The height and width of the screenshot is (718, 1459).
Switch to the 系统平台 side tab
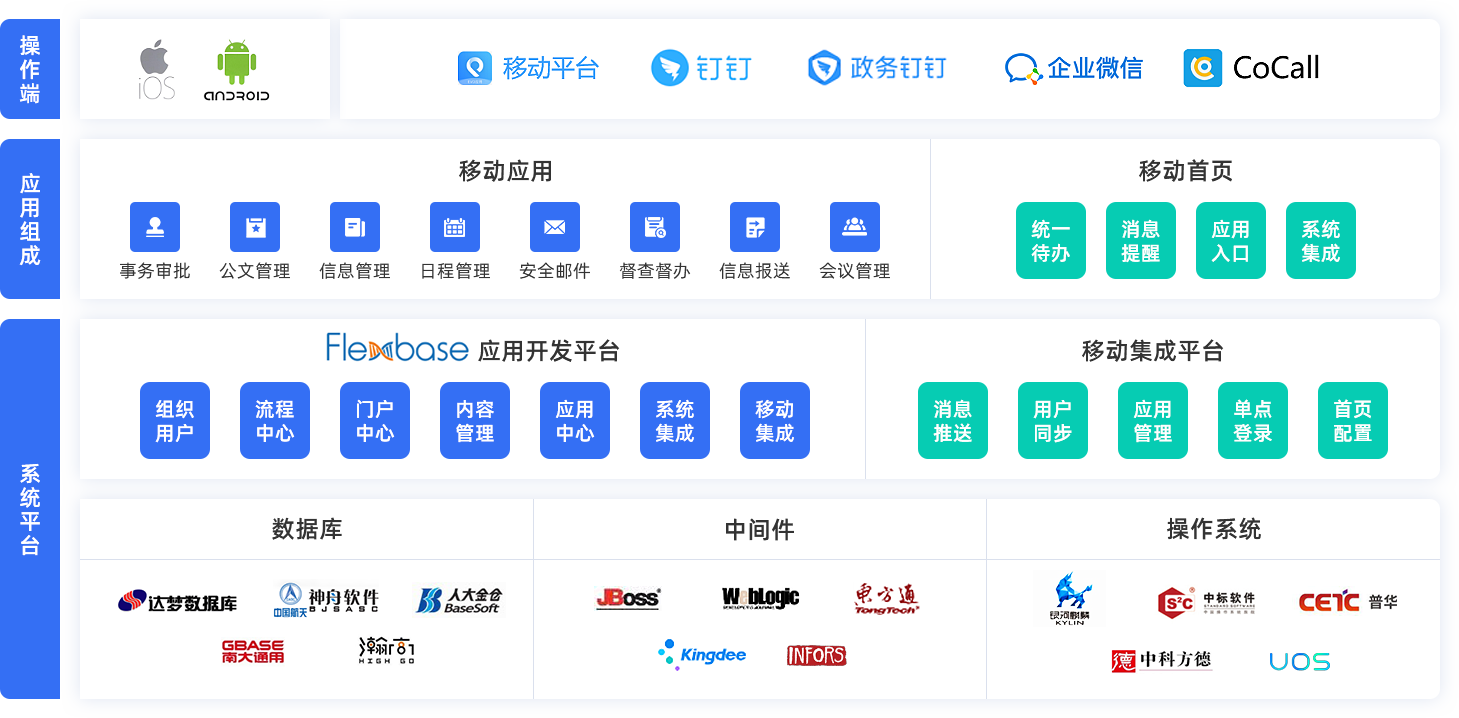[x=30, y=508]
